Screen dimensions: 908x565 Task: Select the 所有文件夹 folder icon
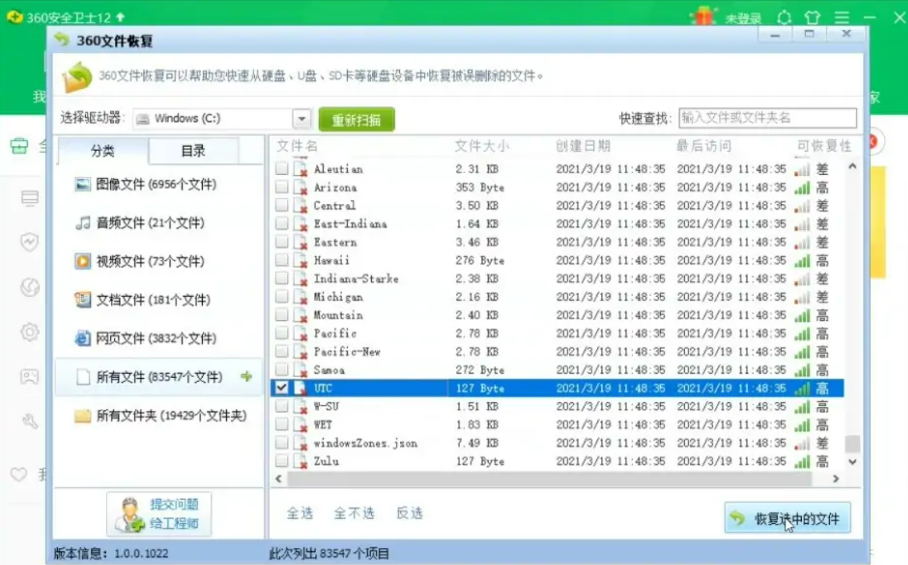83,416
